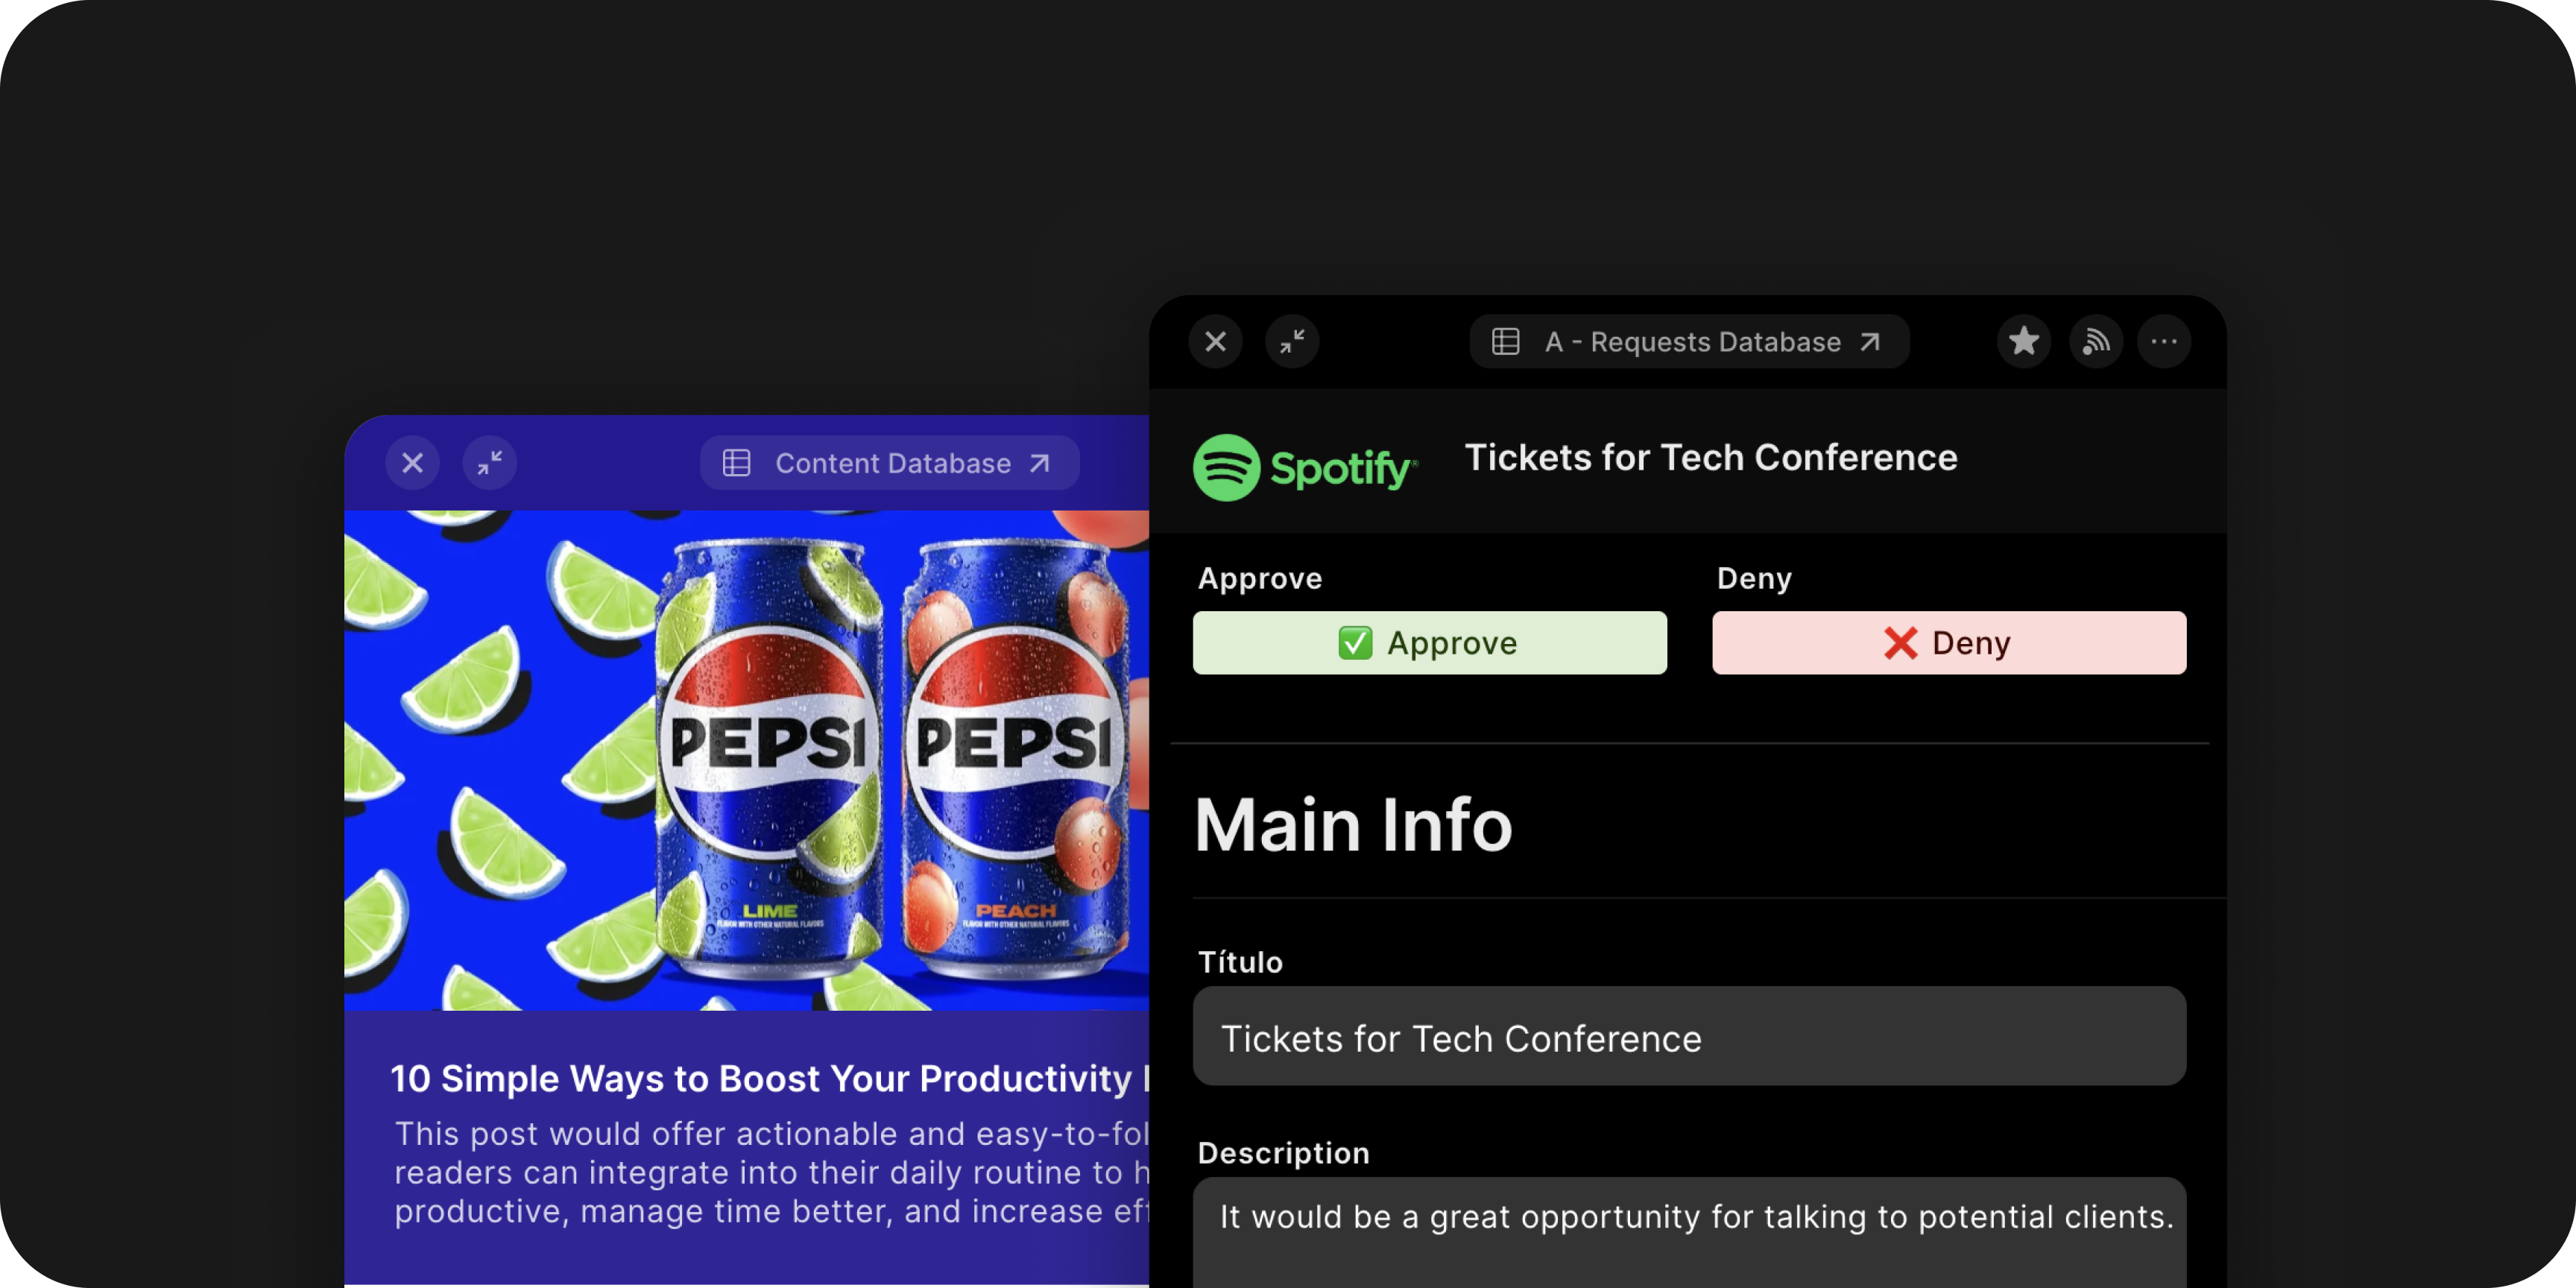This screenshot has height=1288, width=2576.
Task: Click table icon beside Content Database
Action: tap(737, 463)
